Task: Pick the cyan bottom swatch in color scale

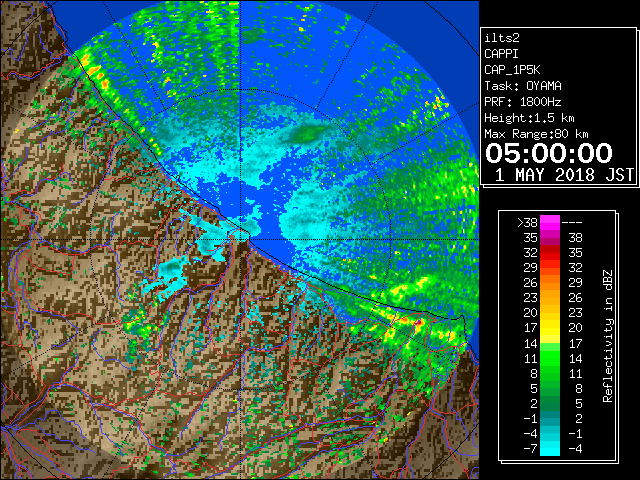Action: coord(550,448)
